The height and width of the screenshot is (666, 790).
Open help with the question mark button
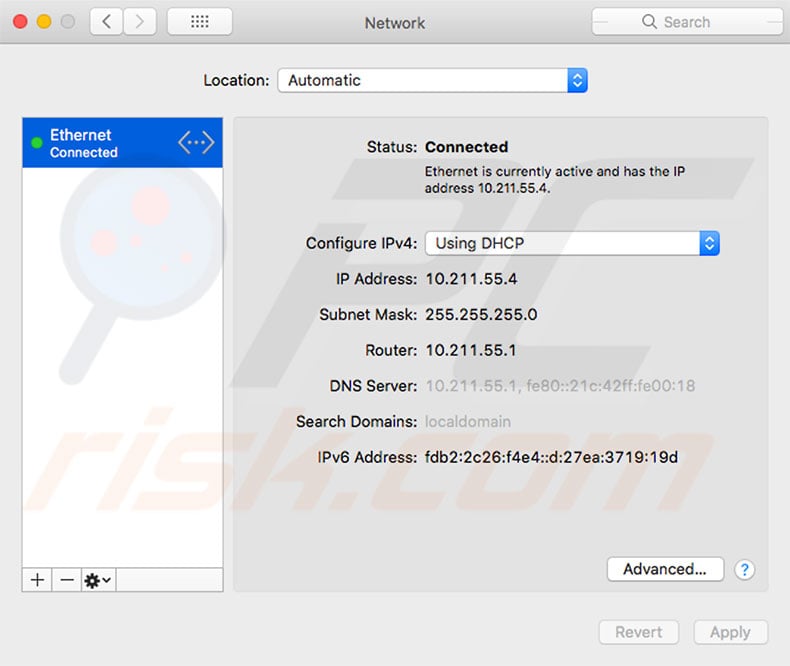pyautogui.click(x=744, y=570)
